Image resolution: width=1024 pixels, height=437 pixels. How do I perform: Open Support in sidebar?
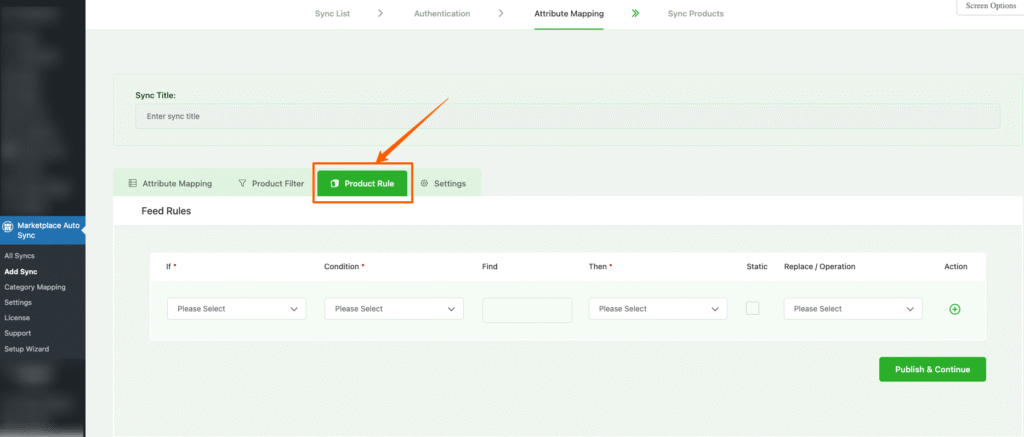point(18,333)
